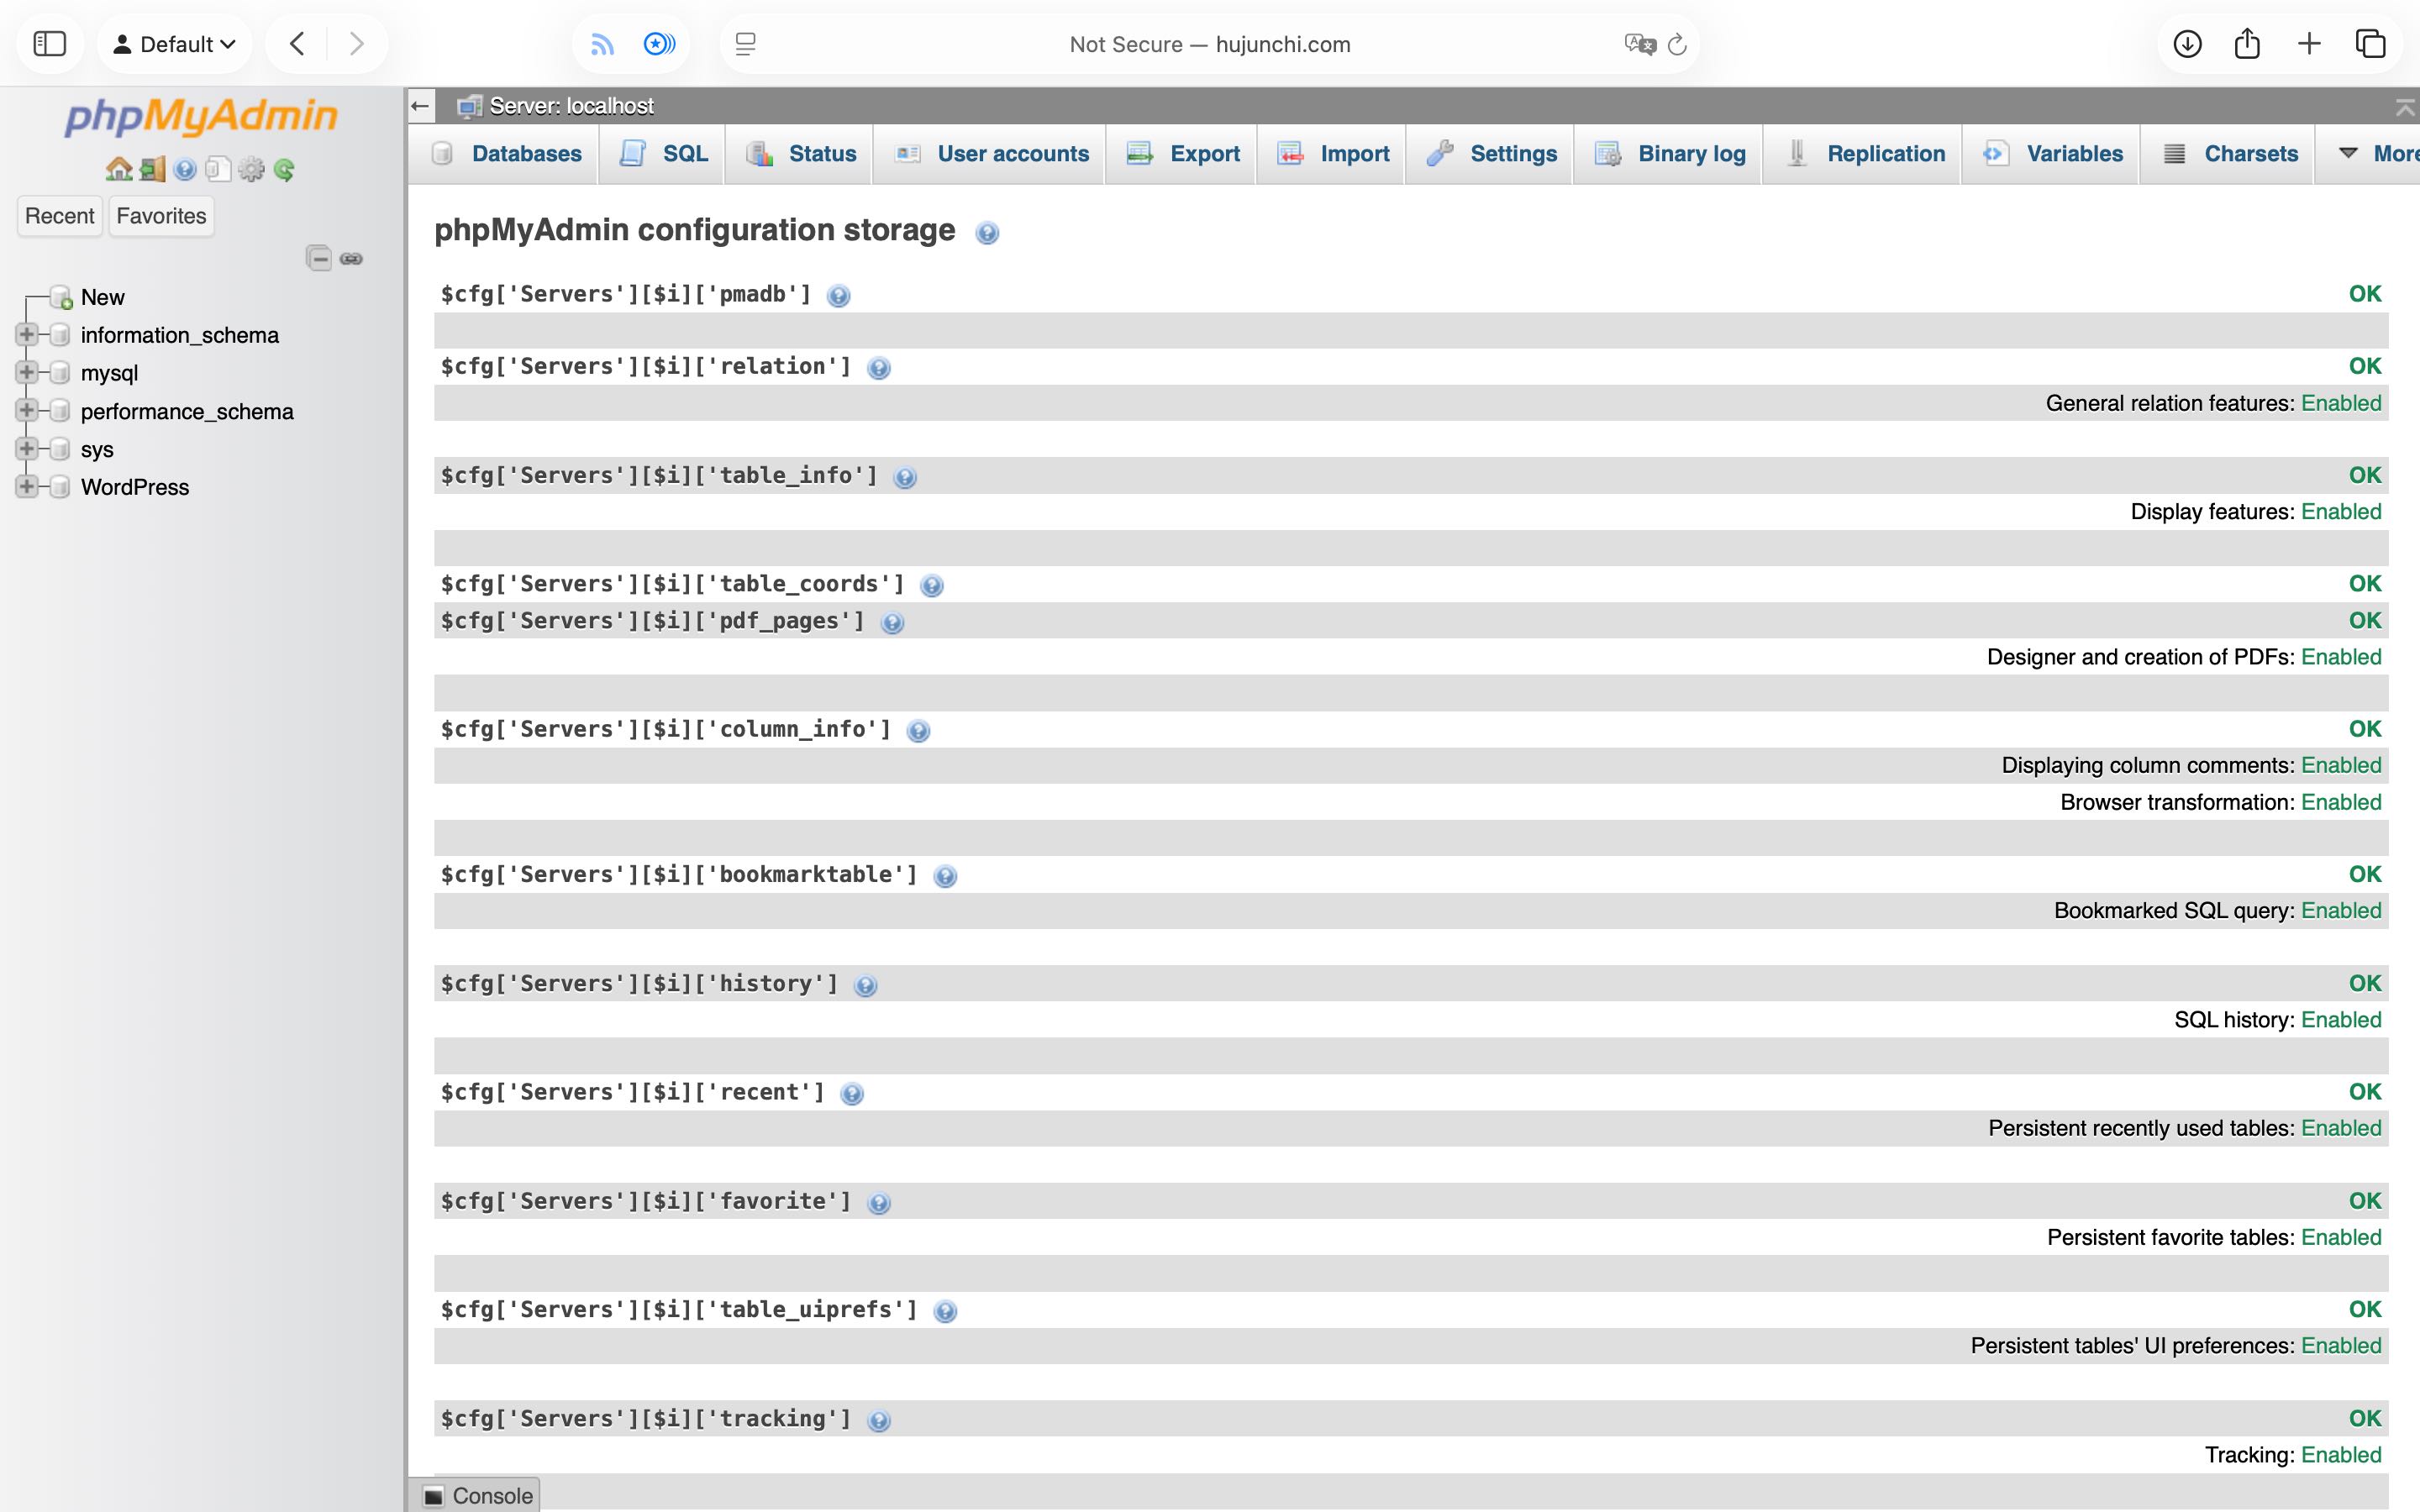Expand the WordPress database tree node
The image size is (2420, 1512).
click(27, 487)
